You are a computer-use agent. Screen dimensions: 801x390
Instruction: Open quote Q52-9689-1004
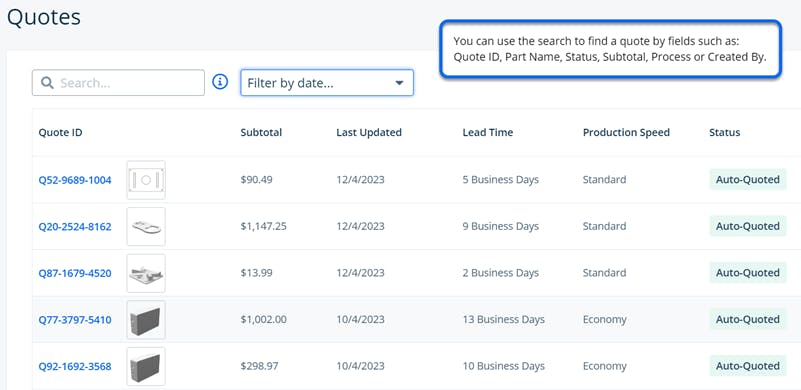coord(75,180)
